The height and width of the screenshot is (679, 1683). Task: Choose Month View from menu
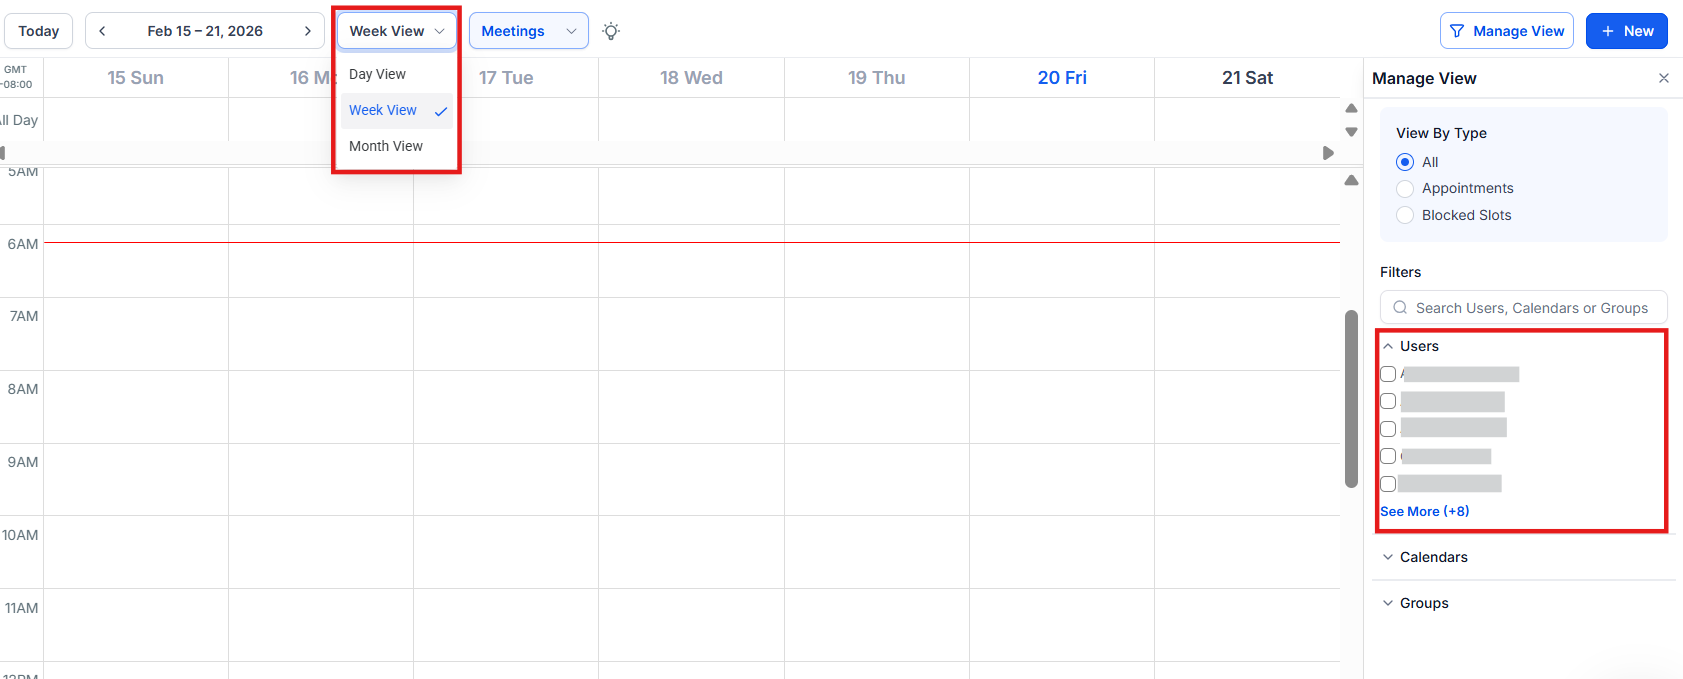point(386,146)
